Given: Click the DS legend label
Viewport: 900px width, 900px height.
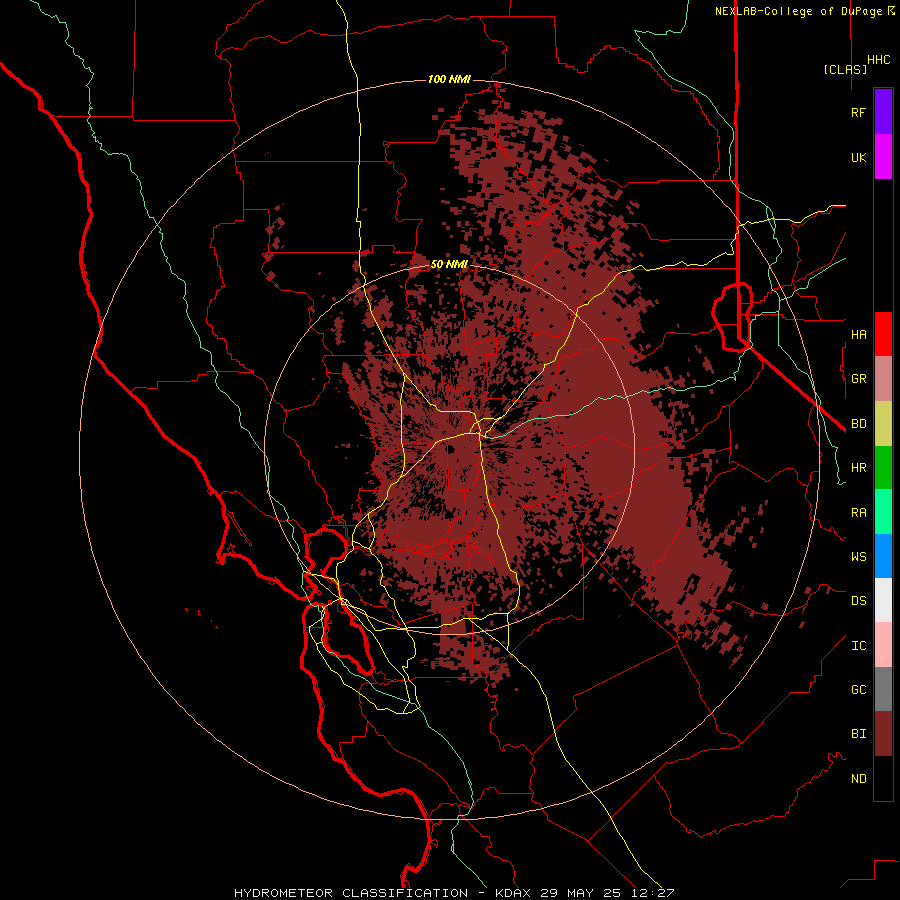Looking at the screenshot, I should 858,601.
